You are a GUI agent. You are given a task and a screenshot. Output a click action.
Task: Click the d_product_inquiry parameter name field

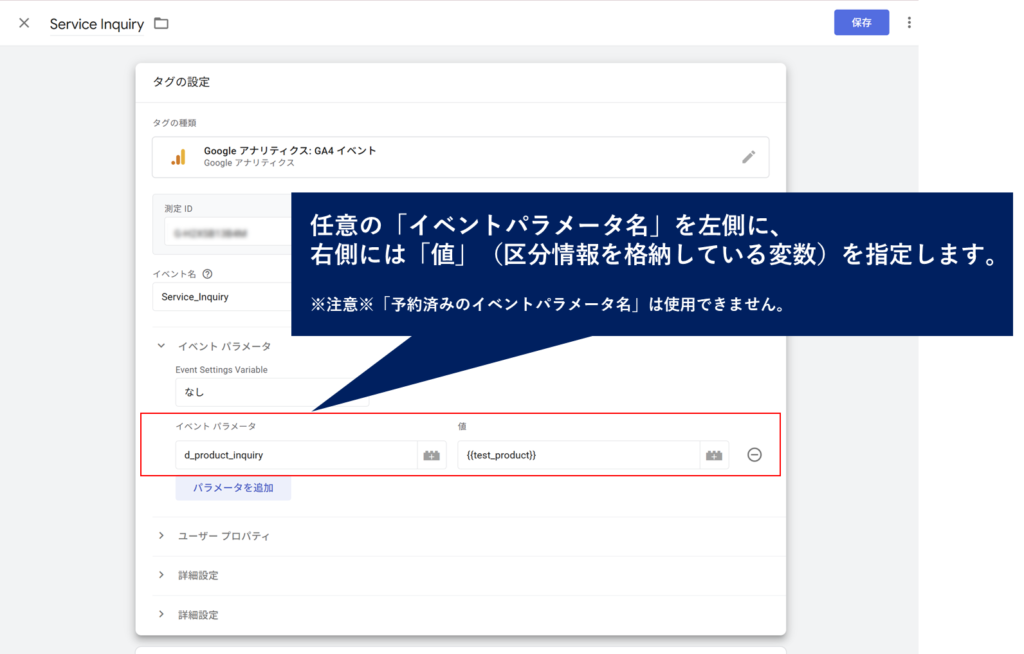[295, 455]
